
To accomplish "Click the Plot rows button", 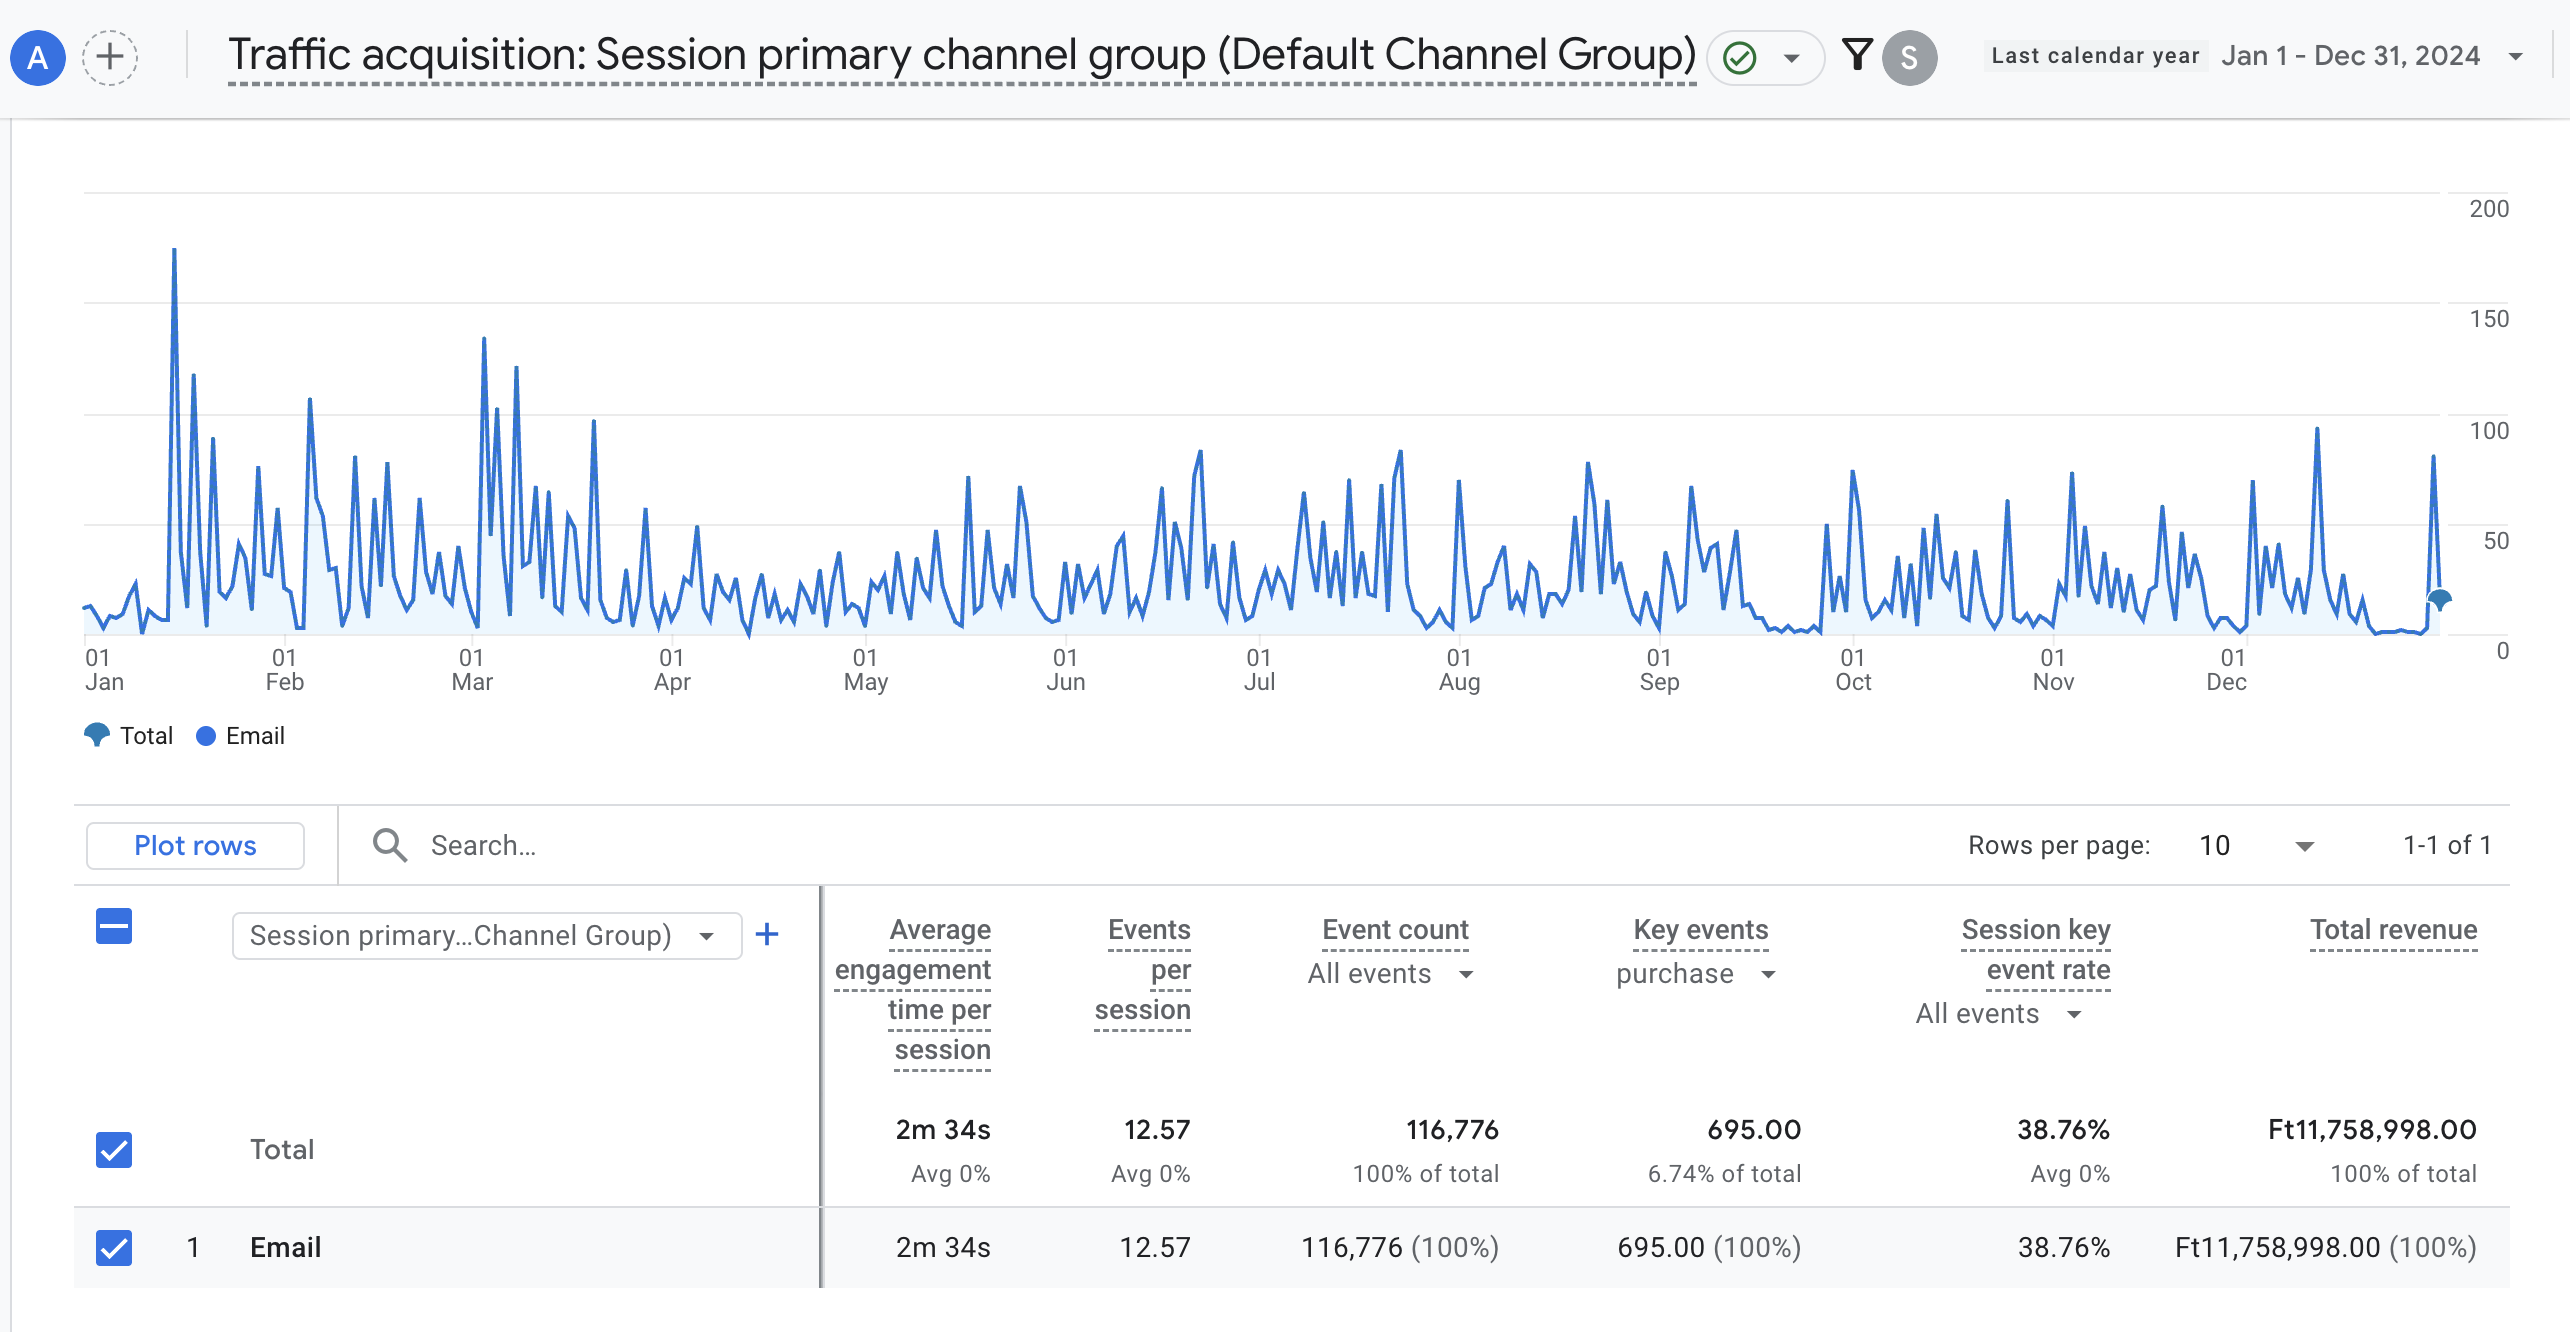I will 195,846.
